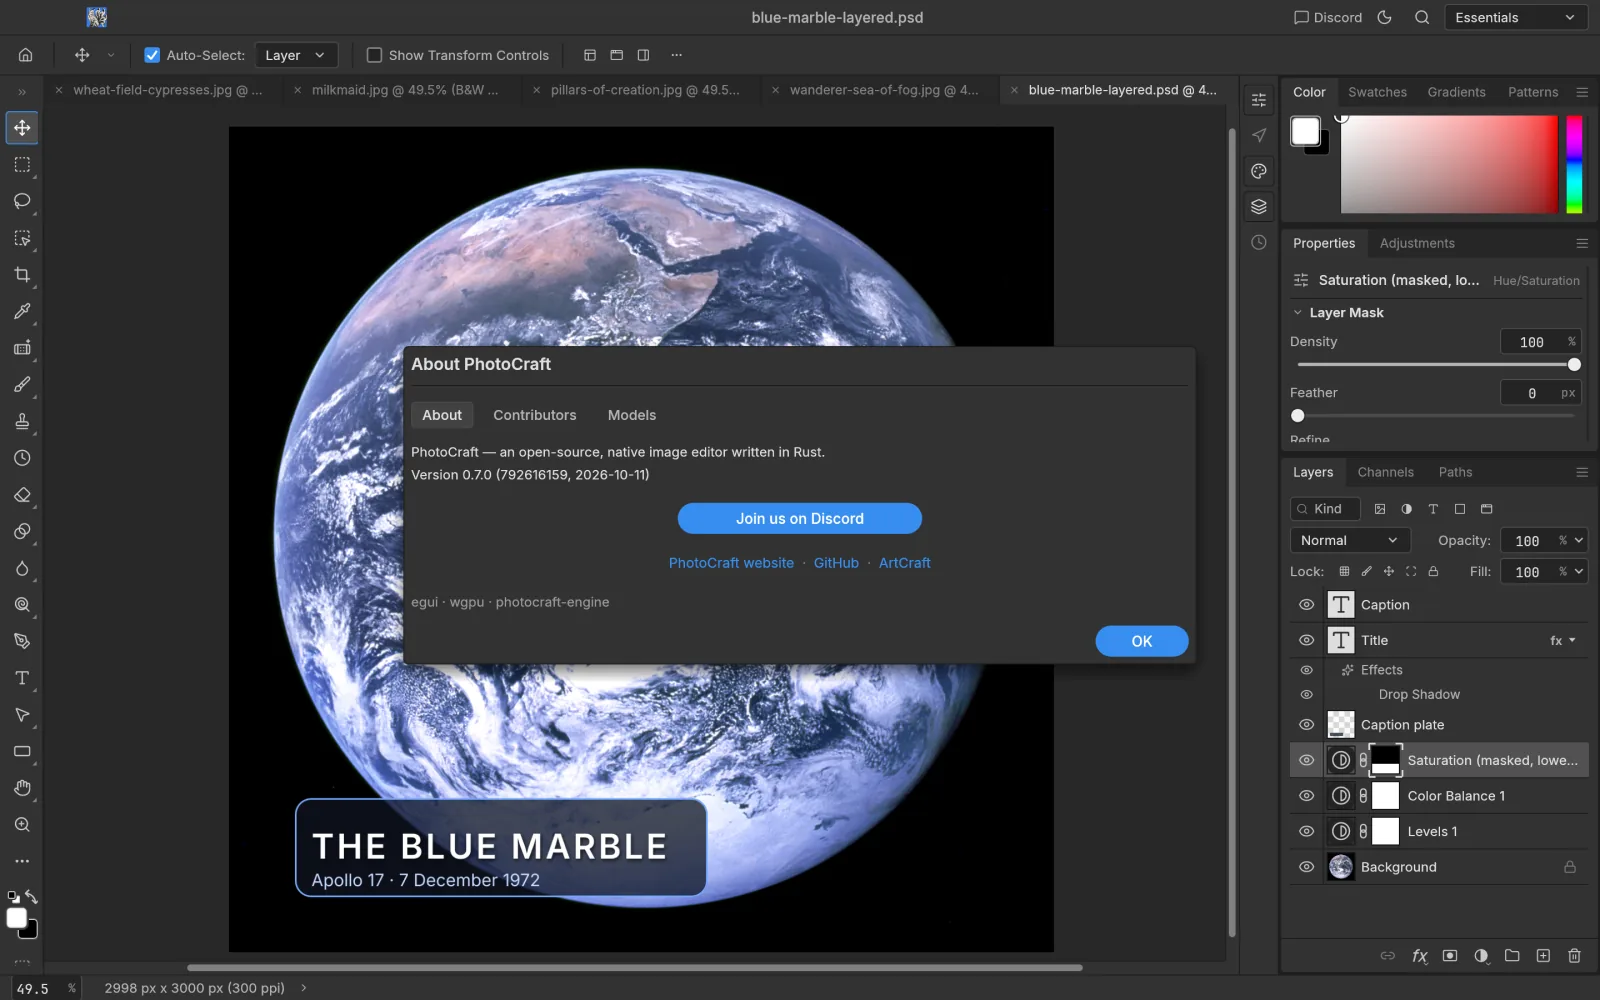Enable Show Transform Controls checkbox
The height and width of the screenshot is (1000, 1600).
pos(374,55)
